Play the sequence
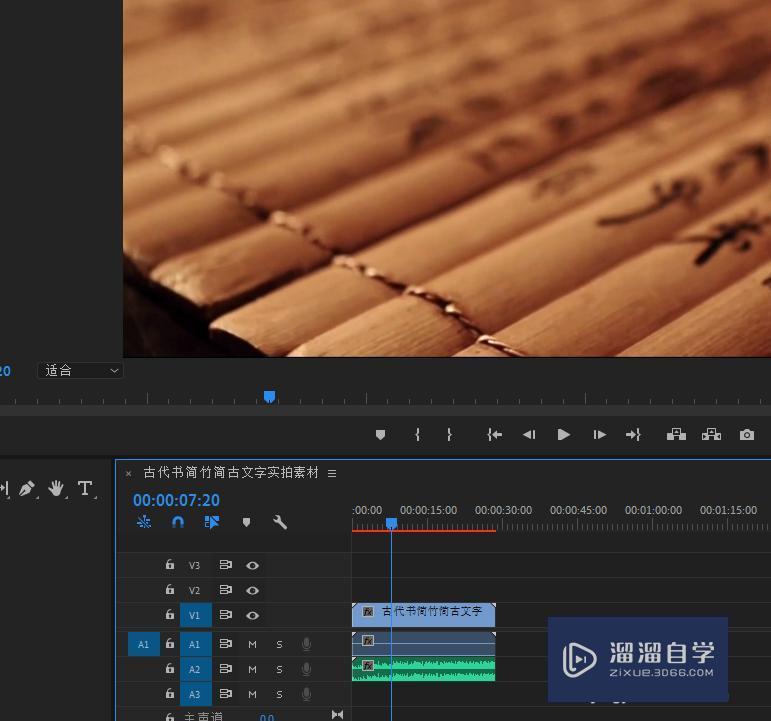The width and height of the screenshot is (771, 721). pyautogui.click(x=563, y=435)
